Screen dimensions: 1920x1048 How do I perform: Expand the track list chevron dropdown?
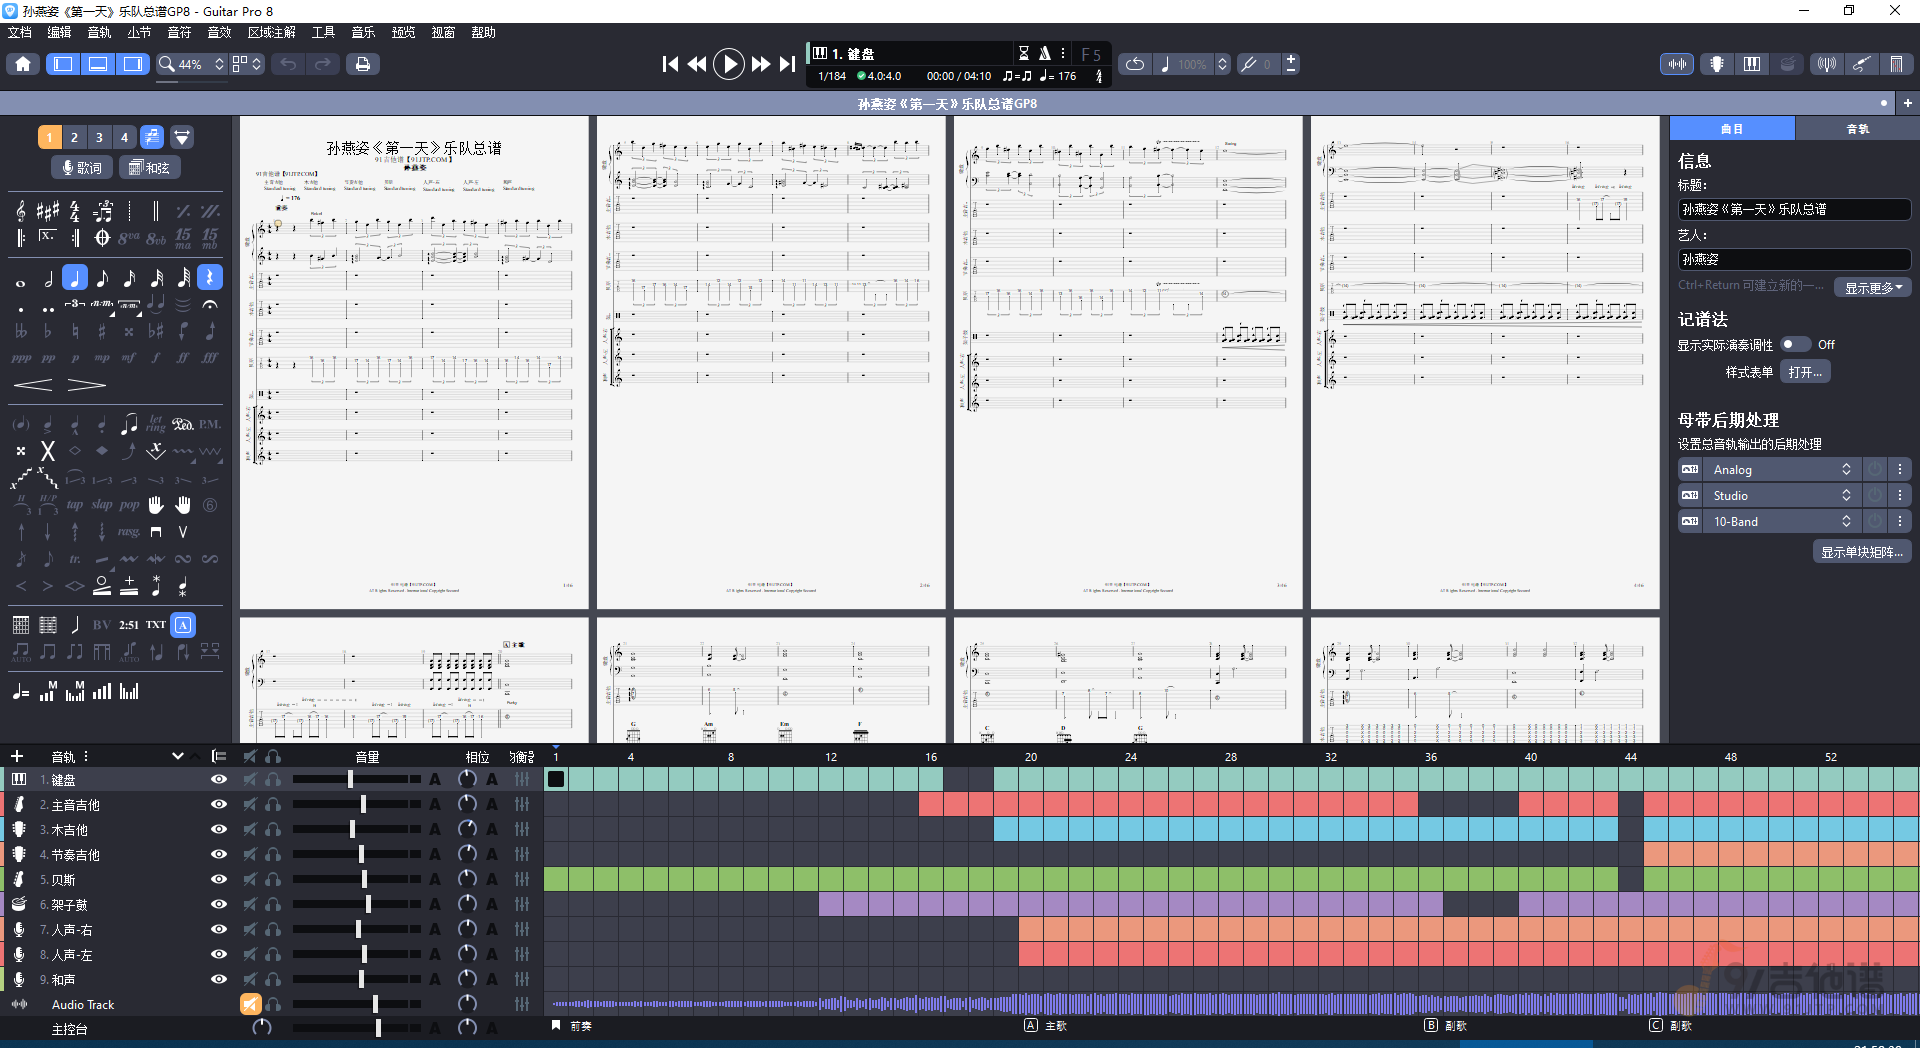[x=177, y=756]
